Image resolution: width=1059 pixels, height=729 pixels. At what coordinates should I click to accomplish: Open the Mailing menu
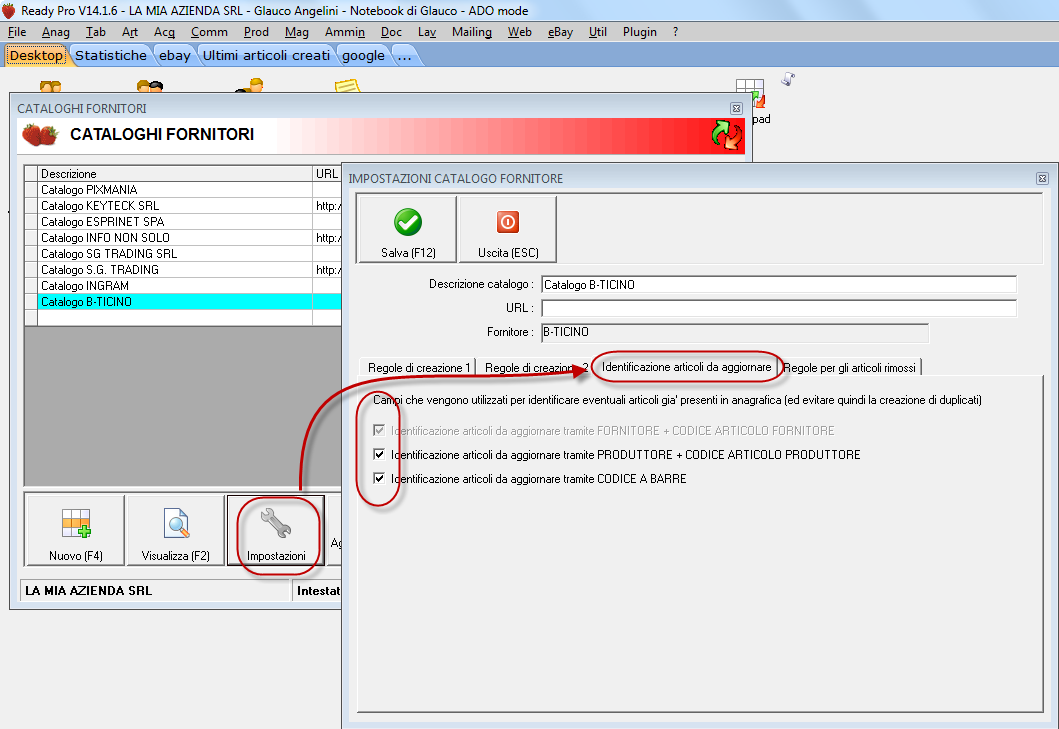(x=471, y=32)
